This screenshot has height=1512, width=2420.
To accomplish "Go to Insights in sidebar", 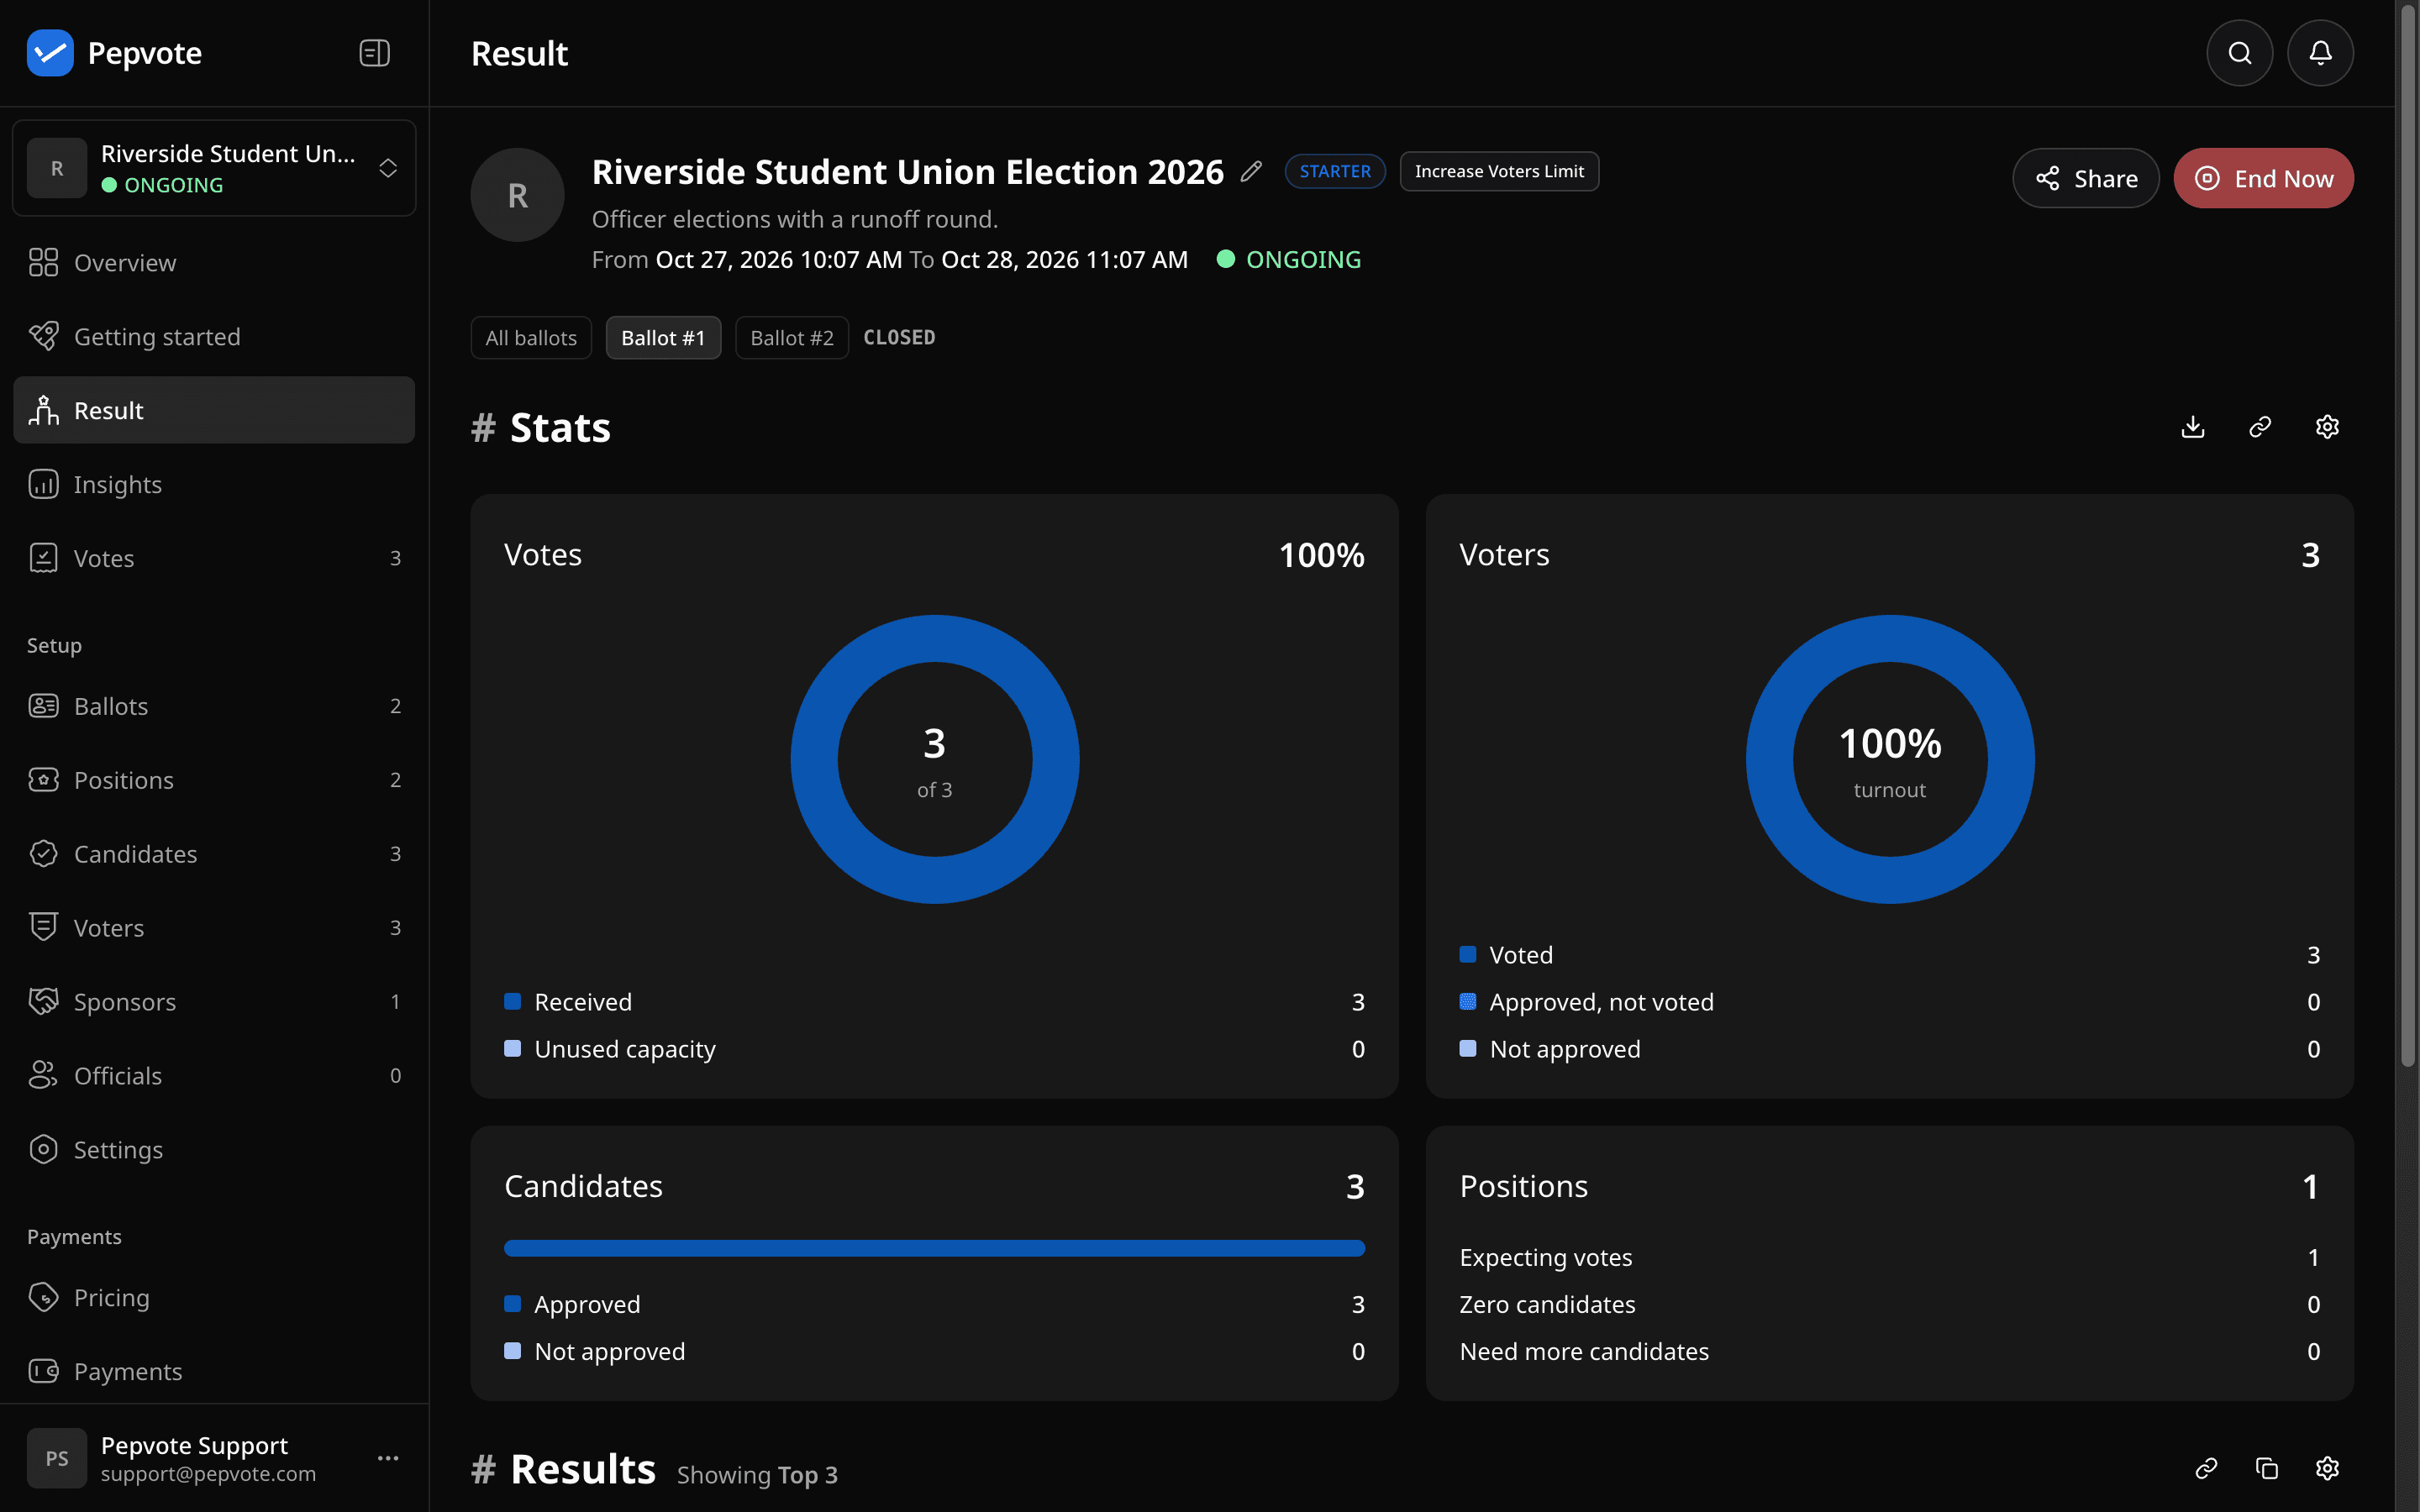I will click(214, 485).
